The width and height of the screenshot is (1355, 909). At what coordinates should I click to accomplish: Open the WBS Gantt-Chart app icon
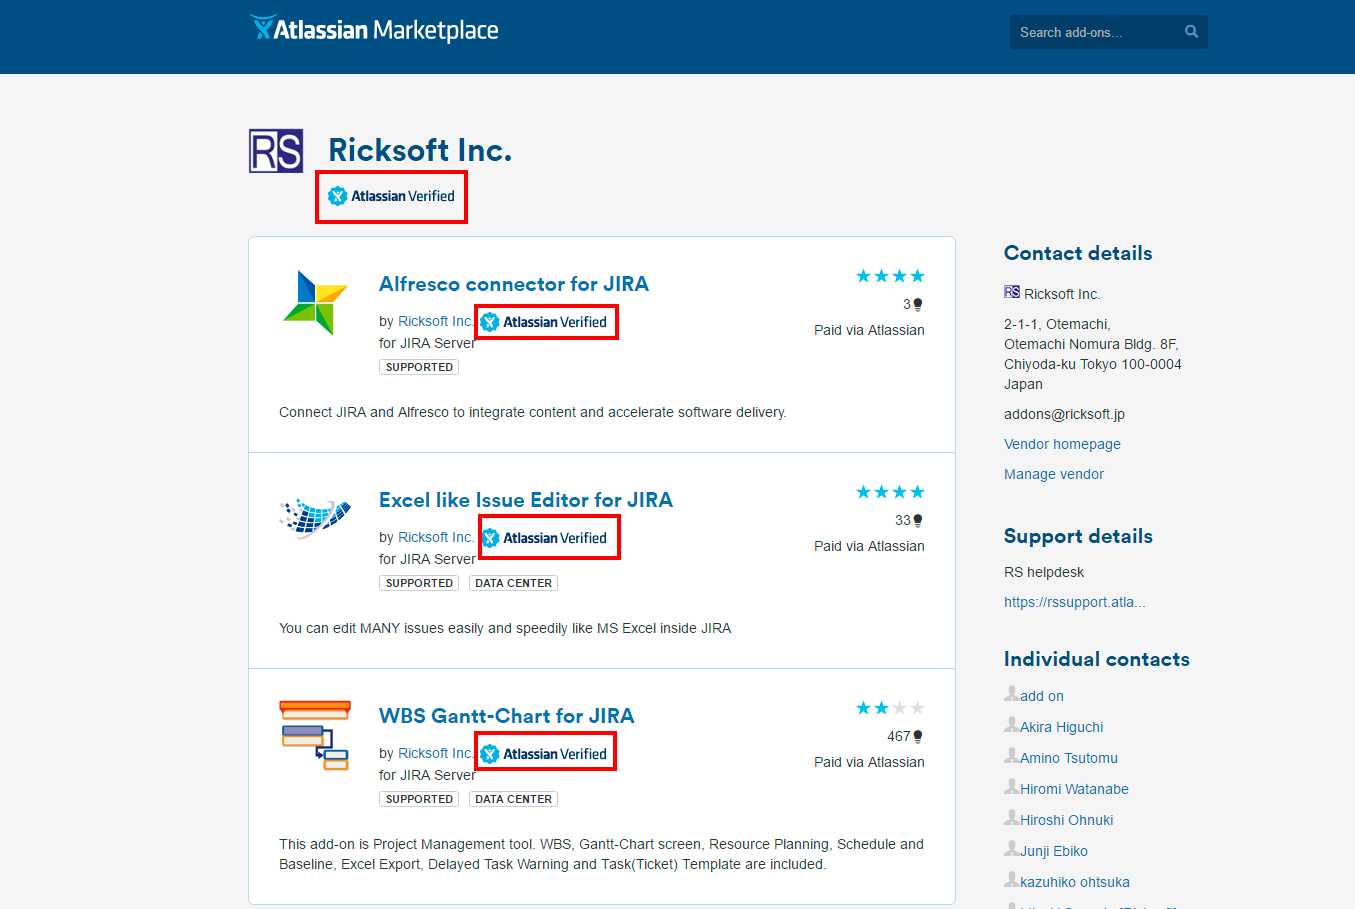315,735
